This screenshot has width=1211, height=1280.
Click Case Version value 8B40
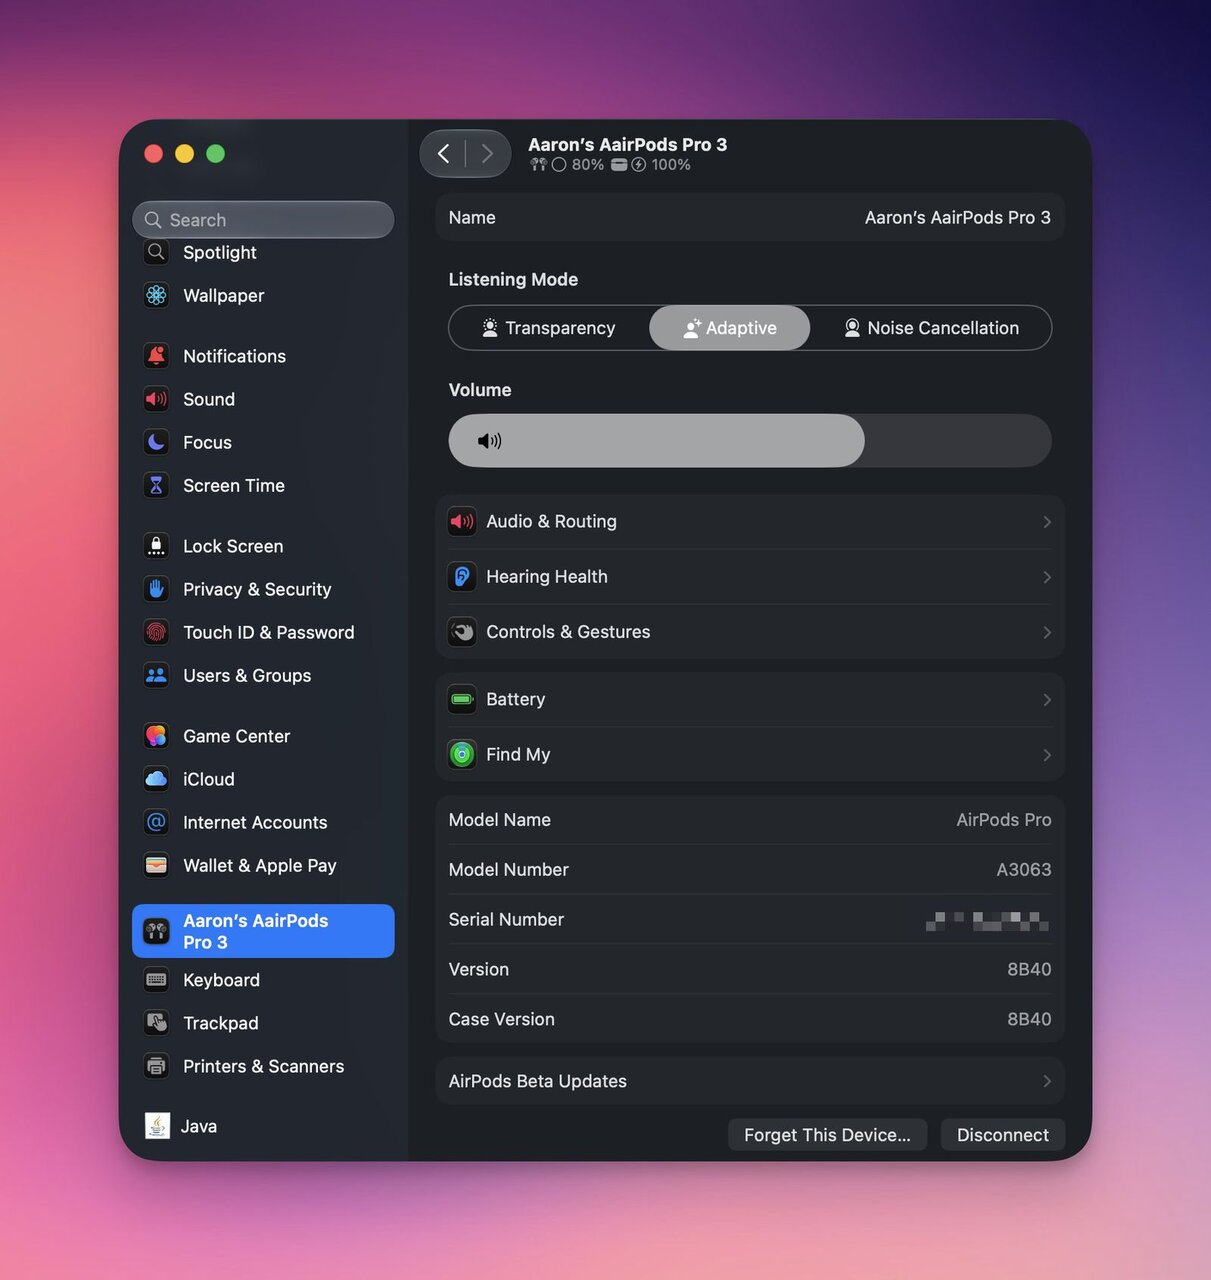(1029, 1020)
